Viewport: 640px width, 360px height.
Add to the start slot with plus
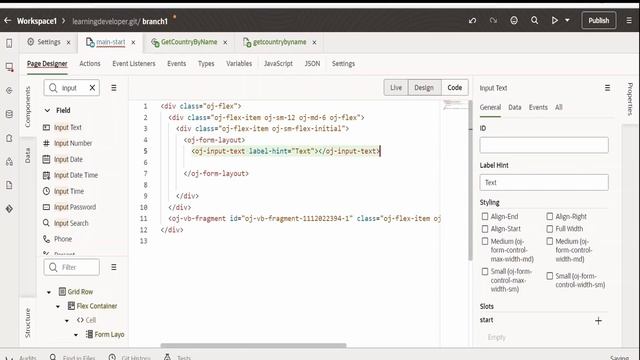point(598,321)
